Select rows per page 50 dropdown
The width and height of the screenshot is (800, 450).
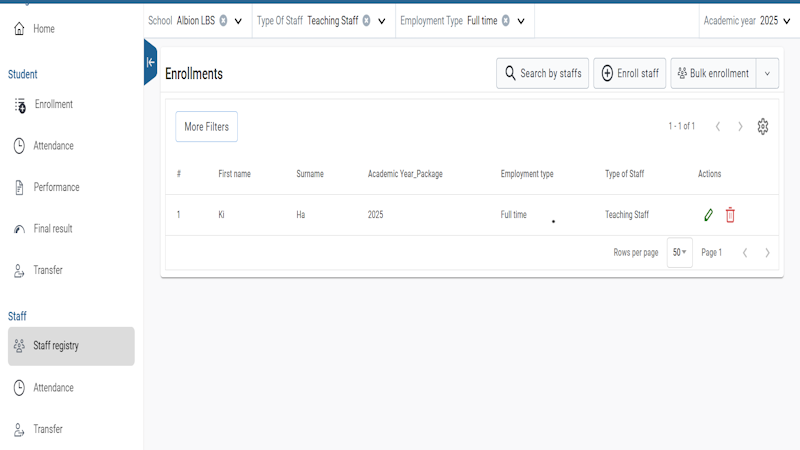click(x=680, y=253)
